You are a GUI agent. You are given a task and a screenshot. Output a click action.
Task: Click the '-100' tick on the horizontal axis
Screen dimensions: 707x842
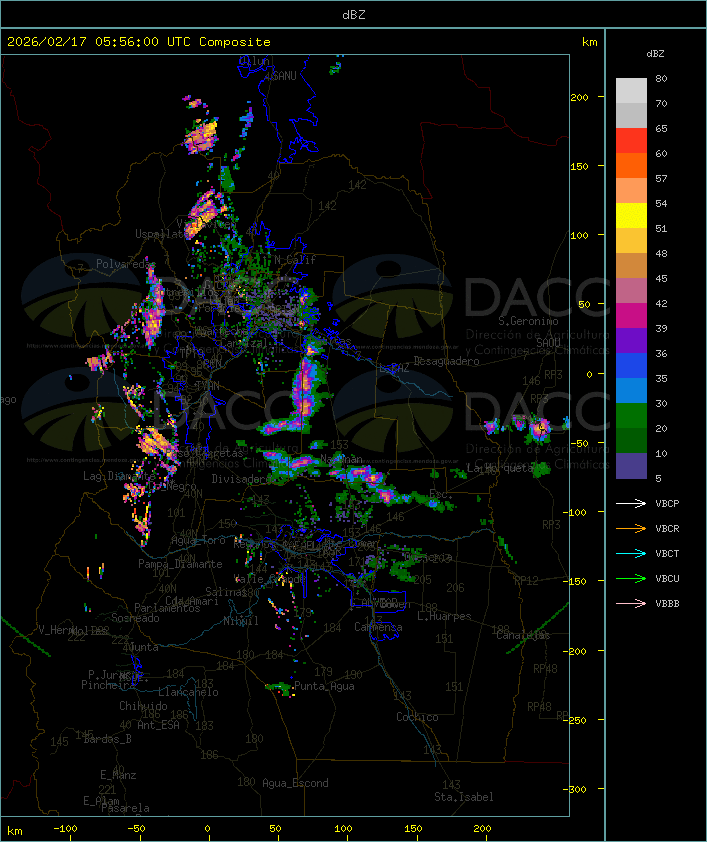[x=65, y=829]
